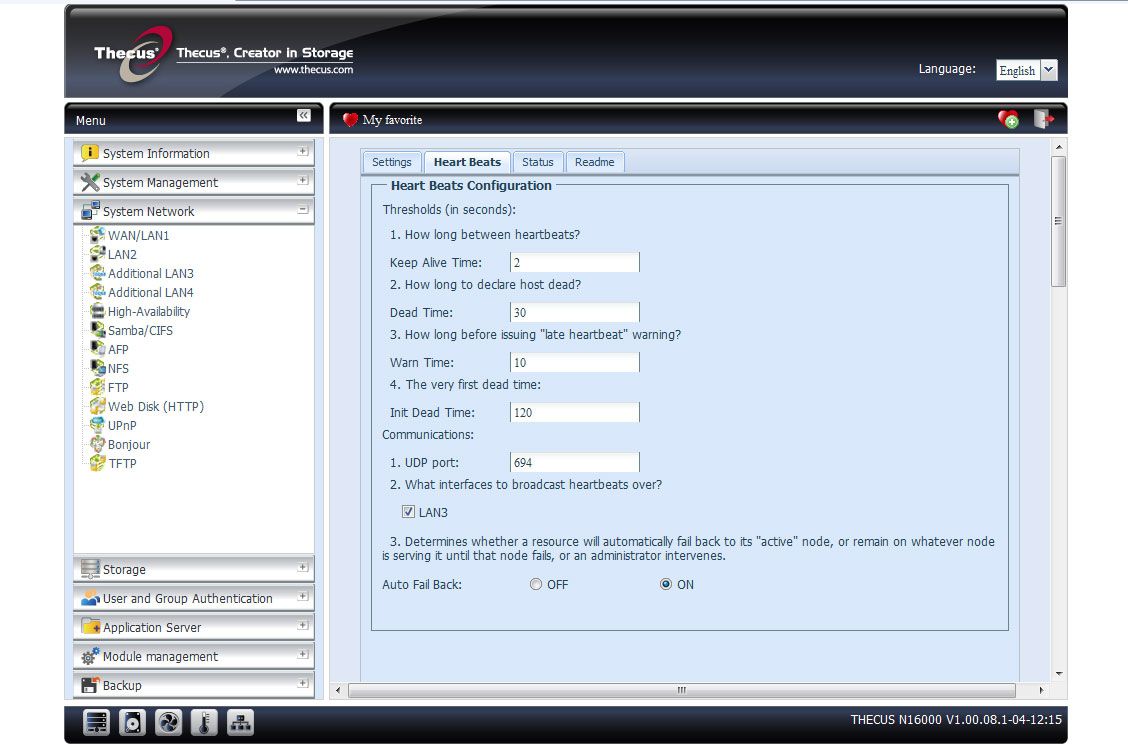Collapse the Menu panel
Viewport: 1128px width, 752px height.
pos(304,115)
